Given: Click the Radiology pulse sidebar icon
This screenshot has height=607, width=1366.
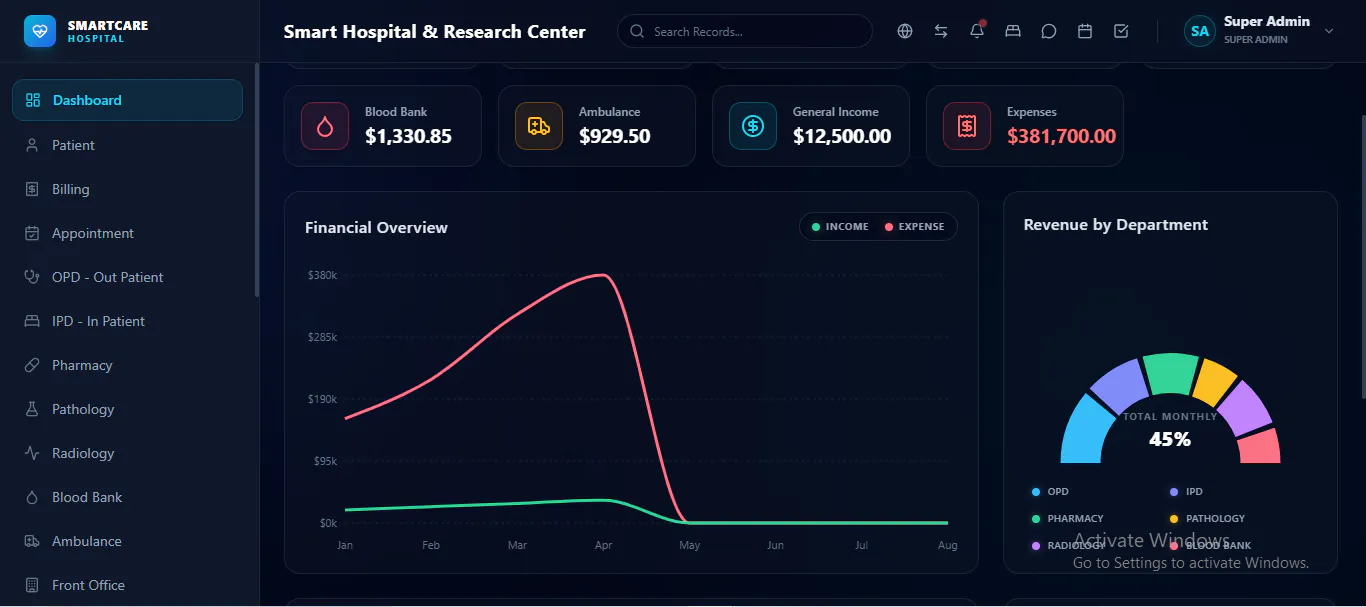Looking at the screenshot, I should 32,453.
